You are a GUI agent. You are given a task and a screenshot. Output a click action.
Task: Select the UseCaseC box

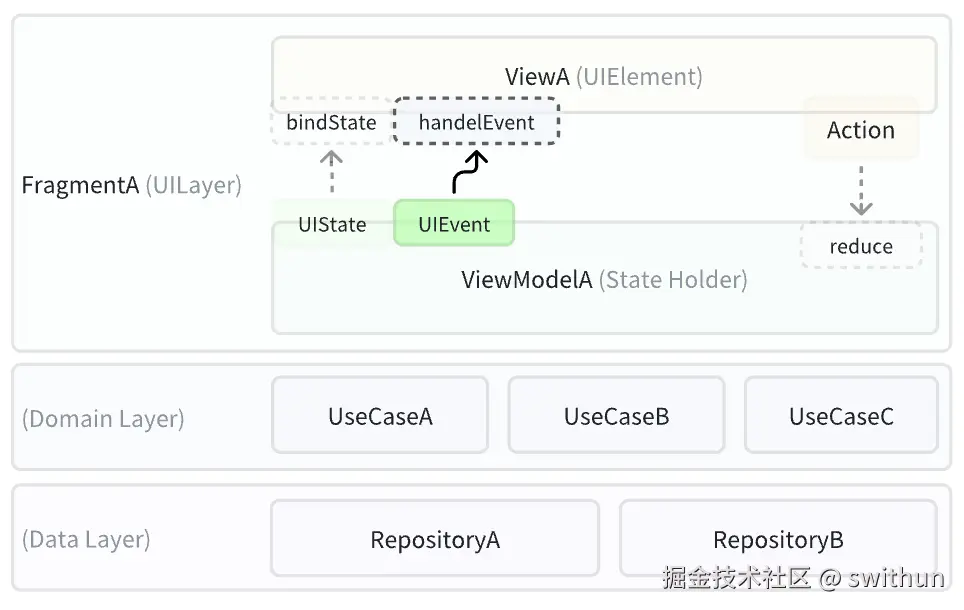[x=841, y=416]
